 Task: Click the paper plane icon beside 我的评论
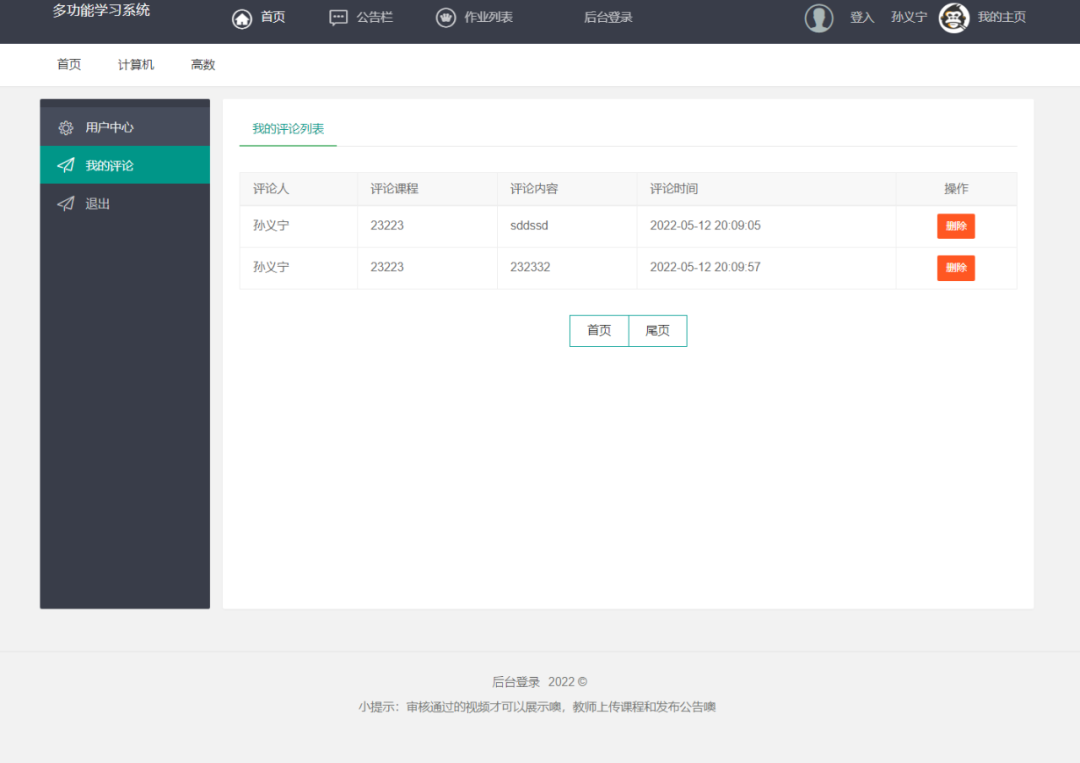tap(65, 165)
